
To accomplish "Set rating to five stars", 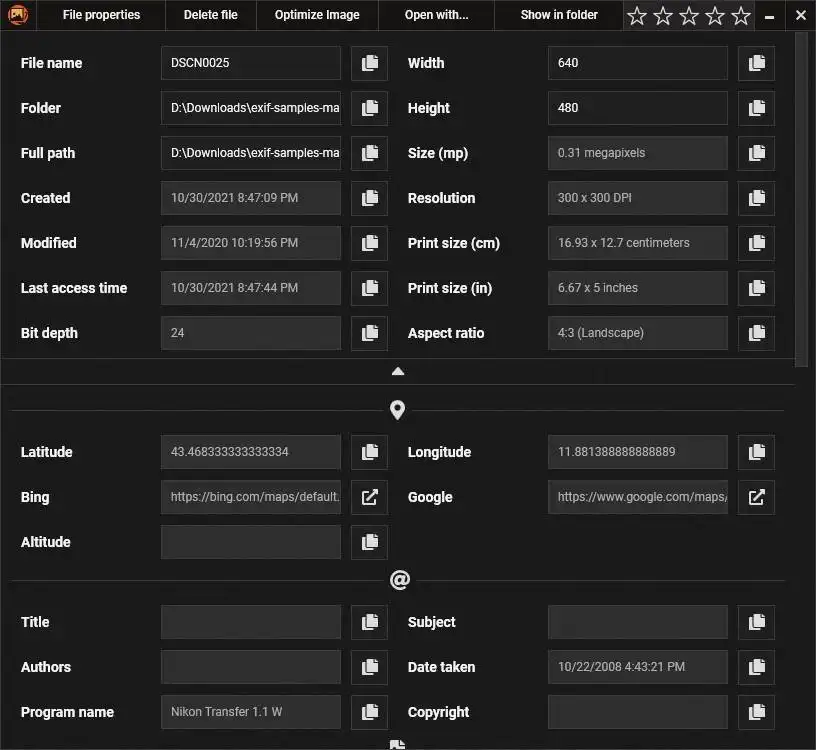I will (x=741, y=16).
